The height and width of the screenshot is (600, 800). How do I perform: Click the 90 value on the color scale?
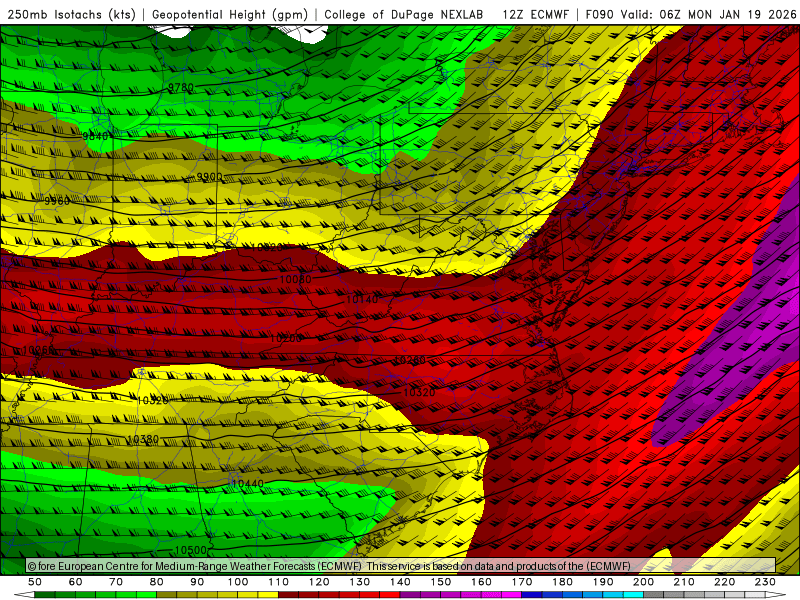tap(197, 582)
